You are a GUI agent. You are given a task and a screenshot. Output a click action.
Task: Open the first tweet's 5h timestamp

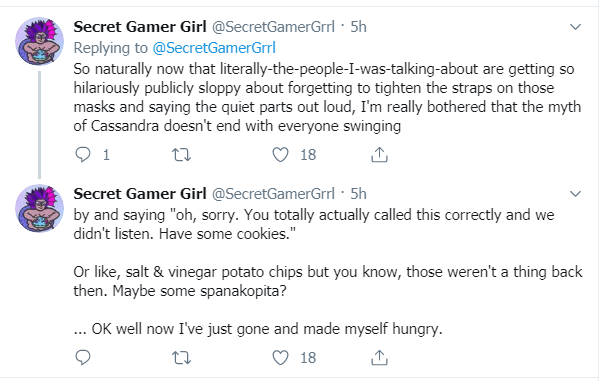point(359,27)
